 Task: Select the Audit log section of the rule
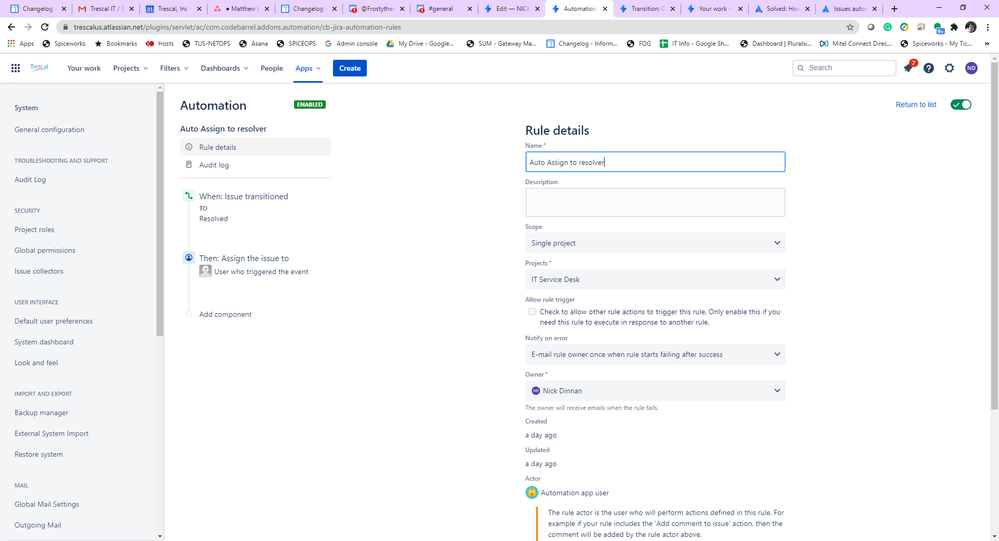pos(255,165)
